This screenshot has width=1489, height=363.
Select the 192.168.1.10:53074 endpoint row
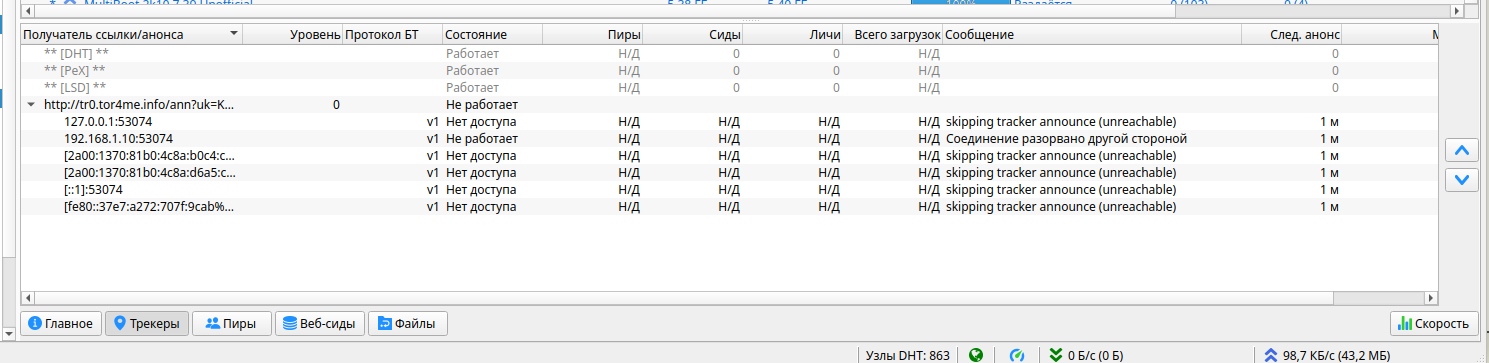tap(729, 138)
